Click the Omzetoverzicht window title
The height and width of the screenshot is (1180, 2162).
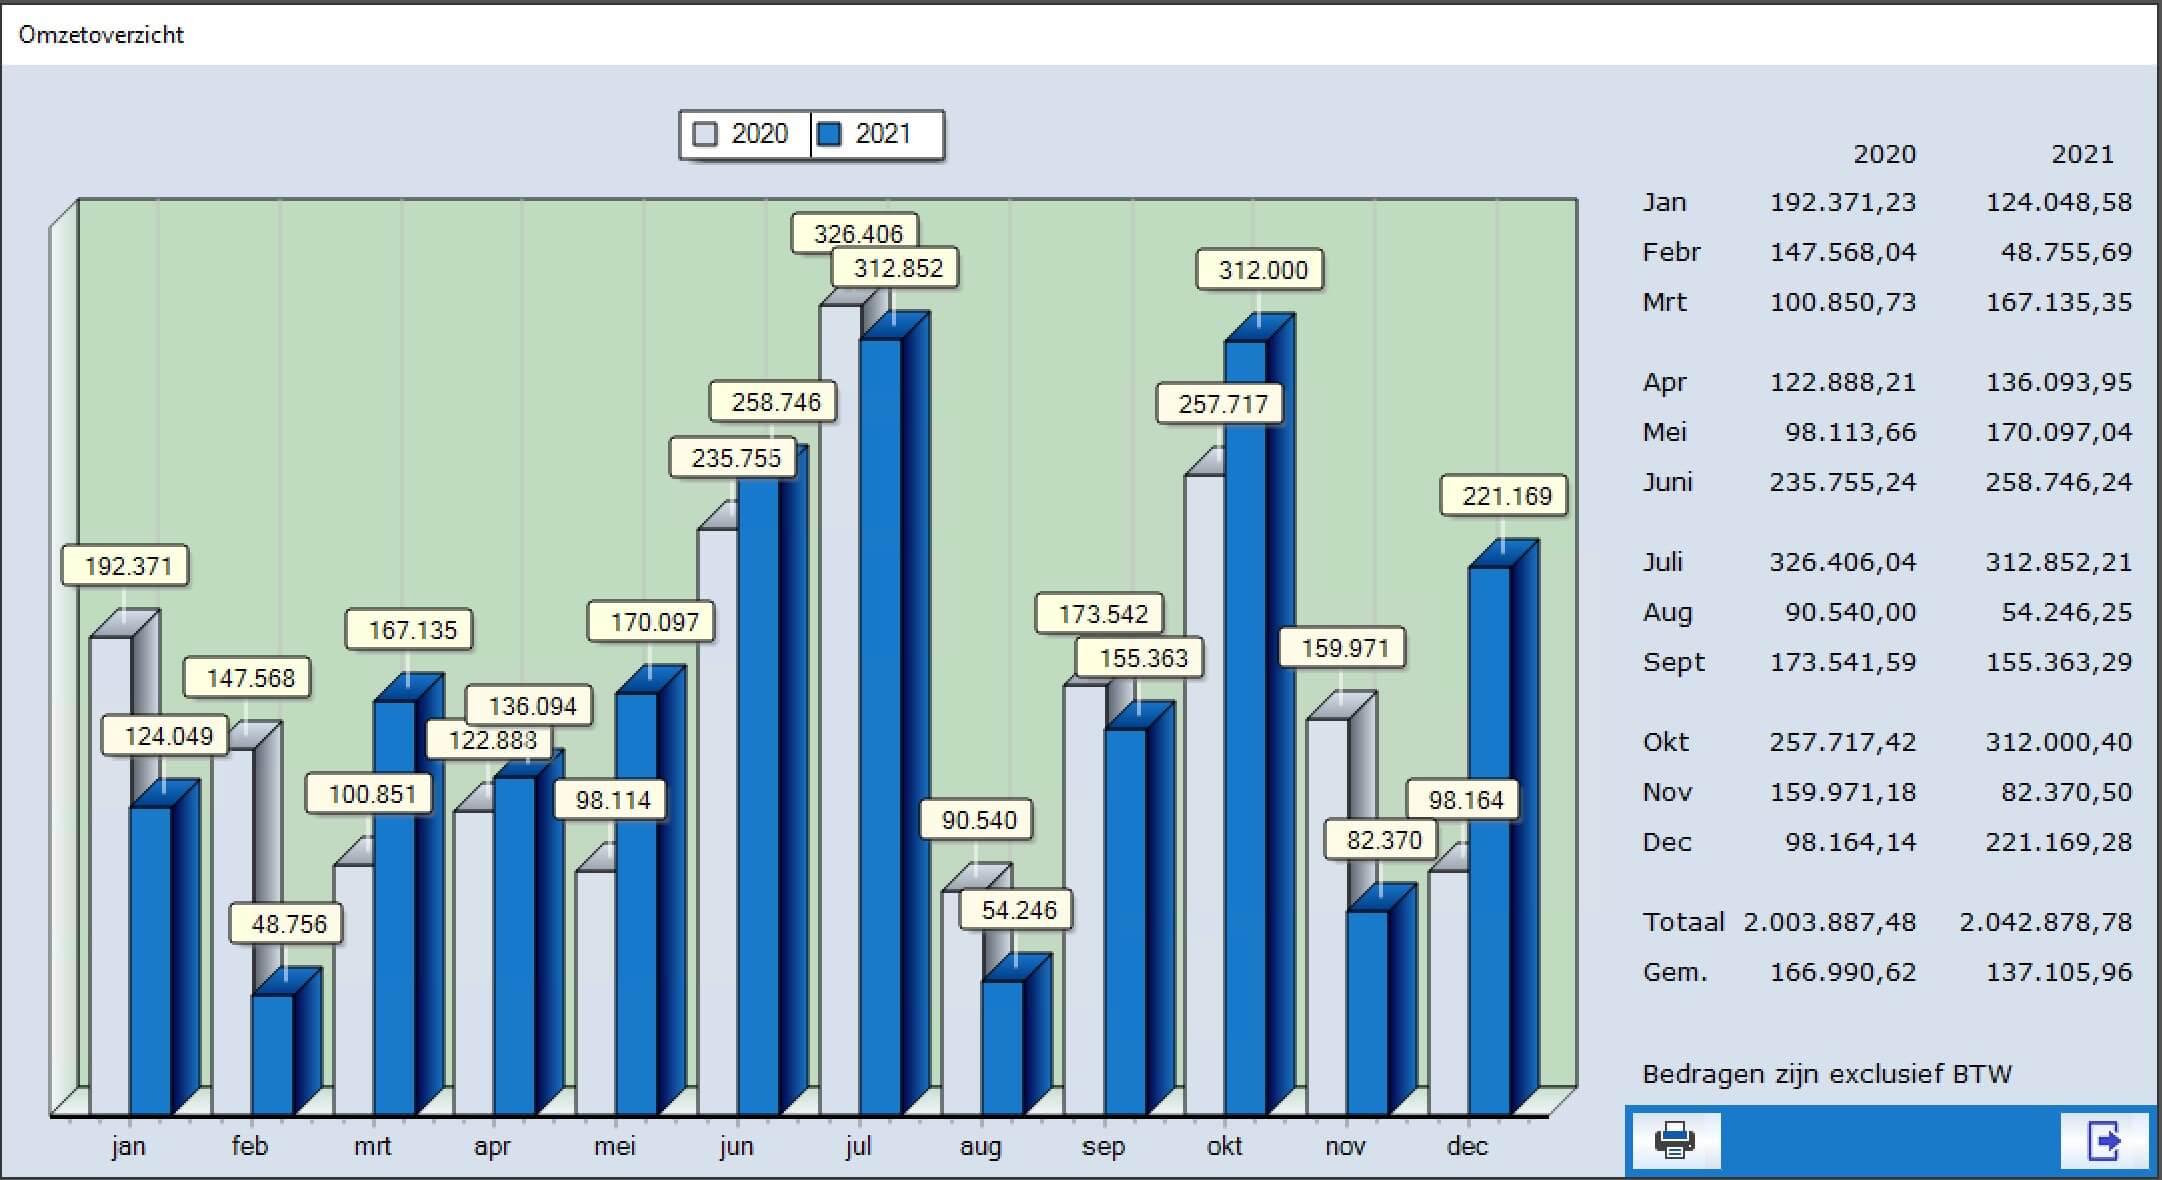click(101, 35)
